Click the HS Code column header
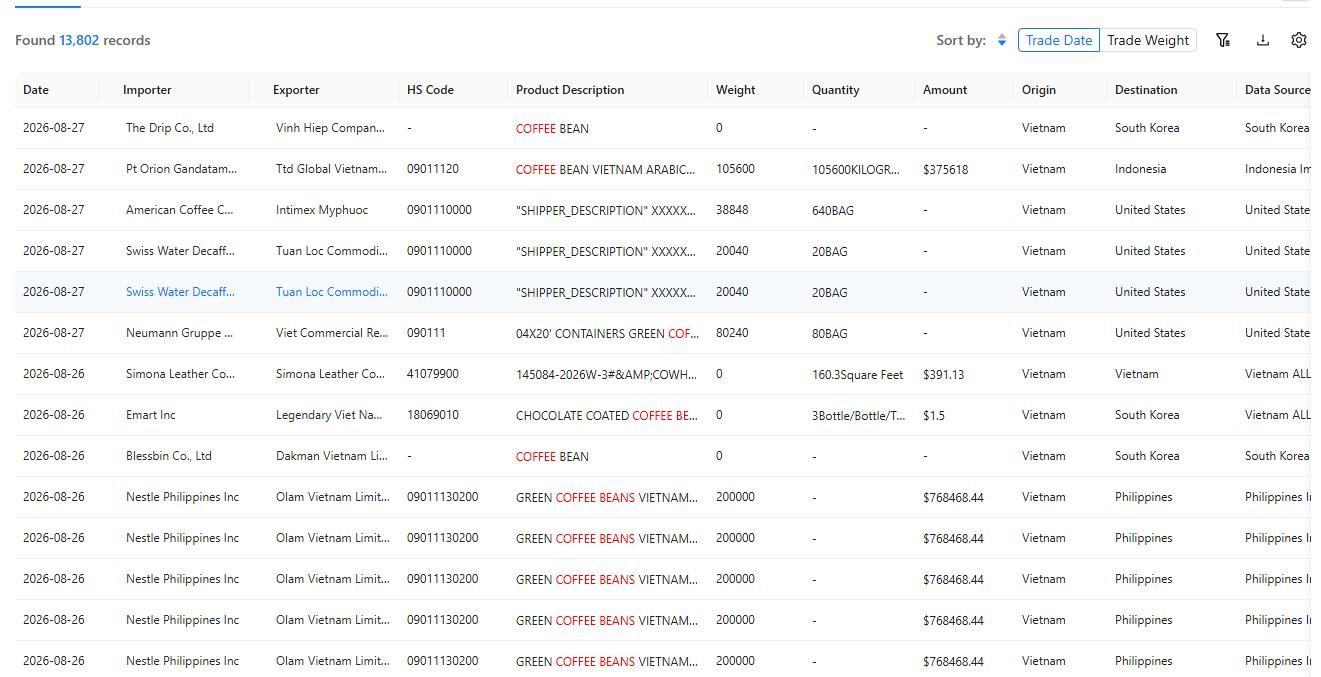The image size is (1321, 677). coord(430,90)
